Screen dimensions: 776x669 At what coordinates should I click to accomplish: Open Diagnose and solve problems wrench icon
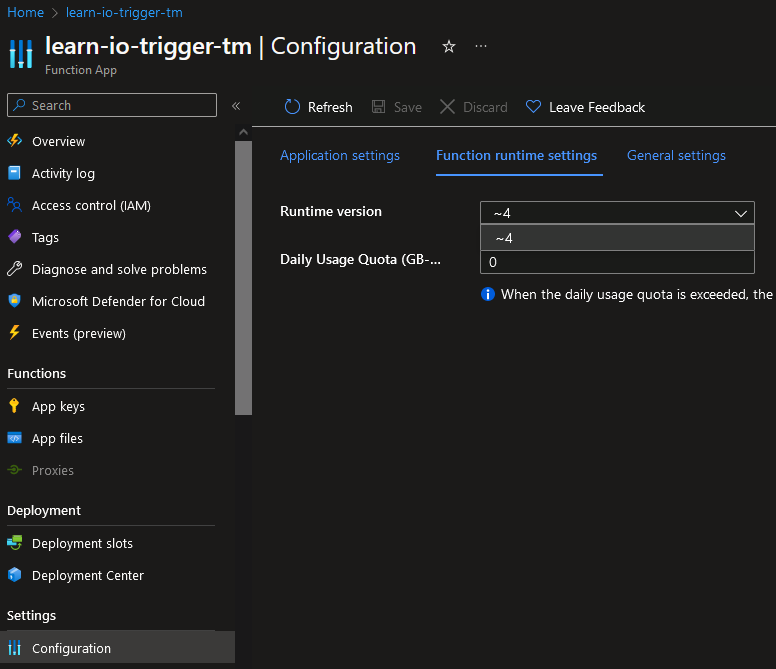coord(14,269)
